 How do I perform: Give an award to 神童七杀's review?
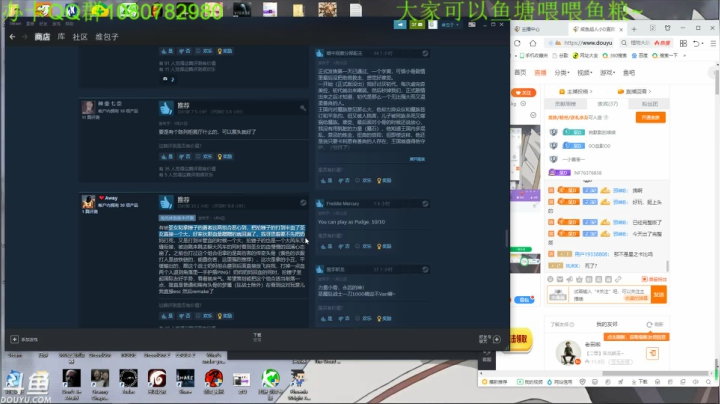pos(225,157)
